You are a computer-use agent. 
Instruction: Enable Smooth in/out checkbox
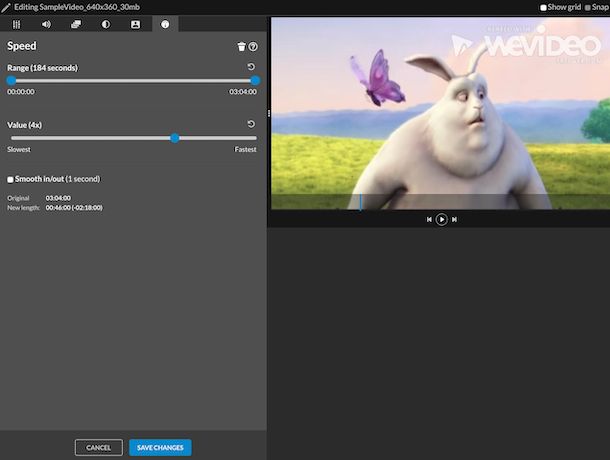coord(11,179)
